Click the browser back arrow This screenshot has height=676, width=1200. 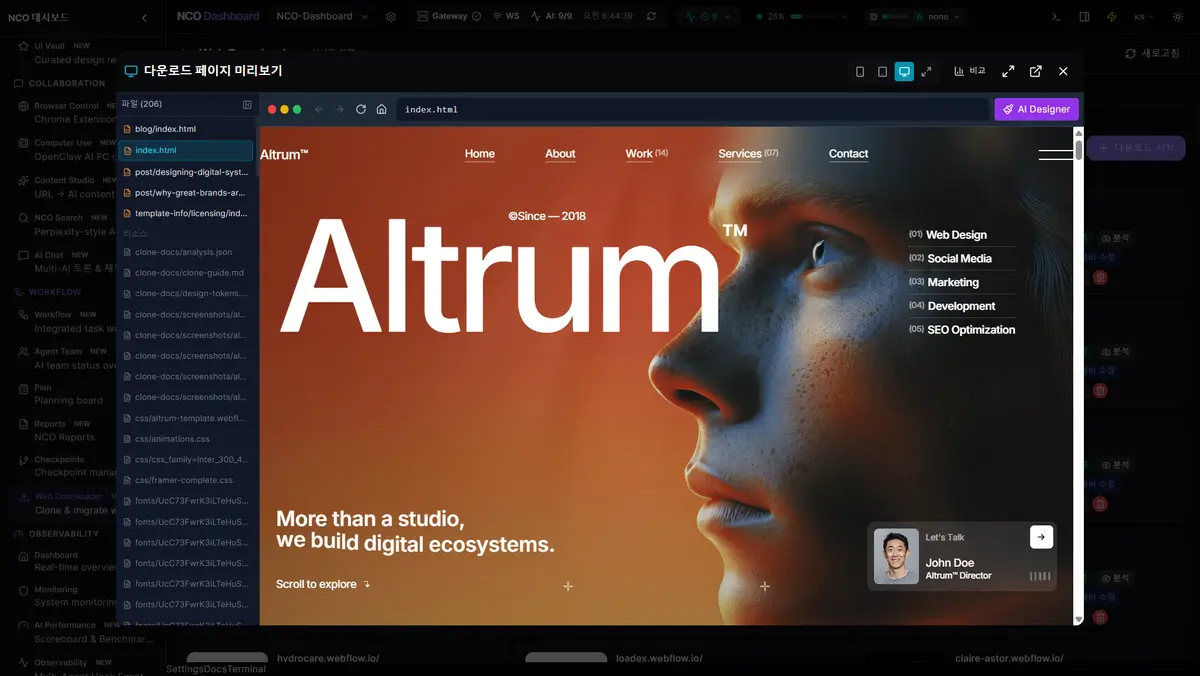(319, 109)
